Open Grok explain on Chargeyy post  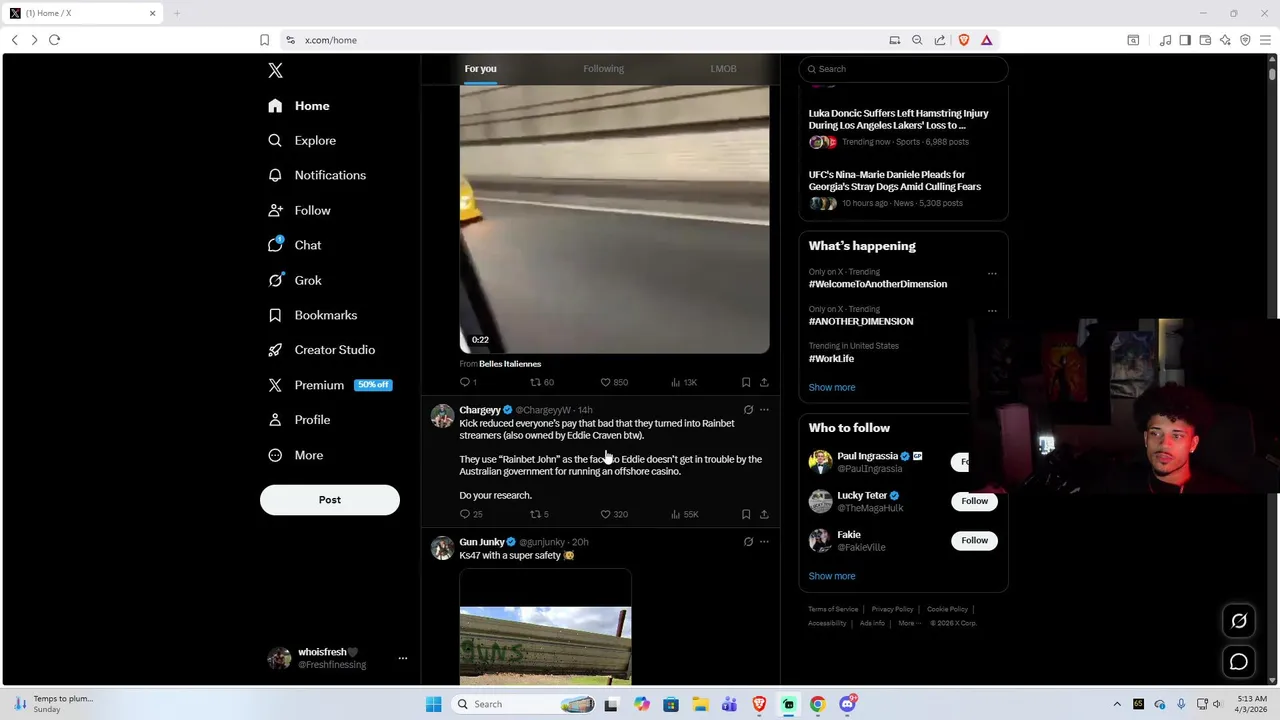(748, 410)
